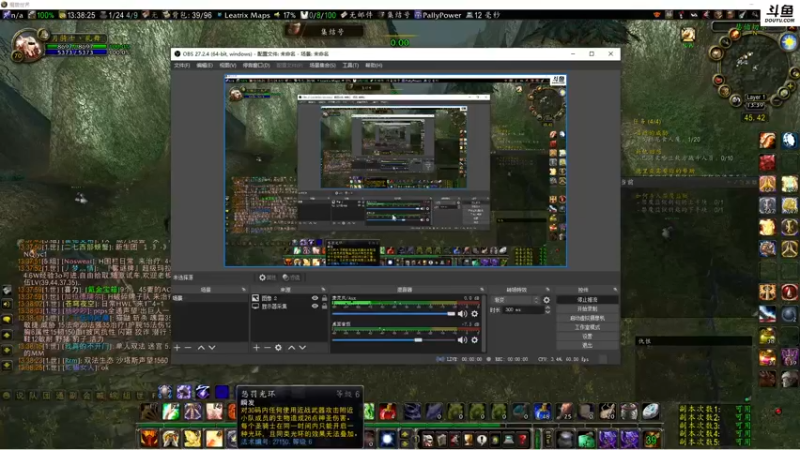Add a new scene with the scenes plus button

[177, 347]
